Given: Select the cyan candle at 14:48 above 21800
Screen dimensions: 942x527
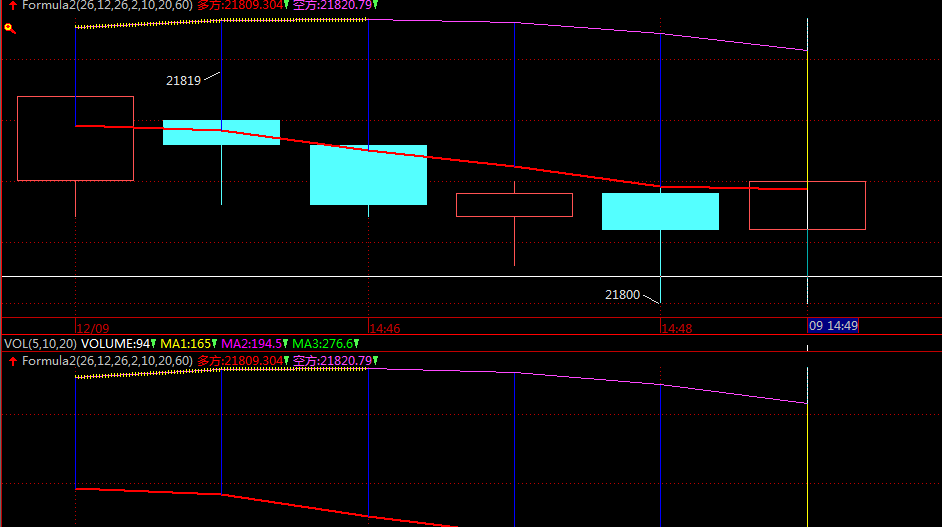Looking at the screenshot, I should point(660,212).
